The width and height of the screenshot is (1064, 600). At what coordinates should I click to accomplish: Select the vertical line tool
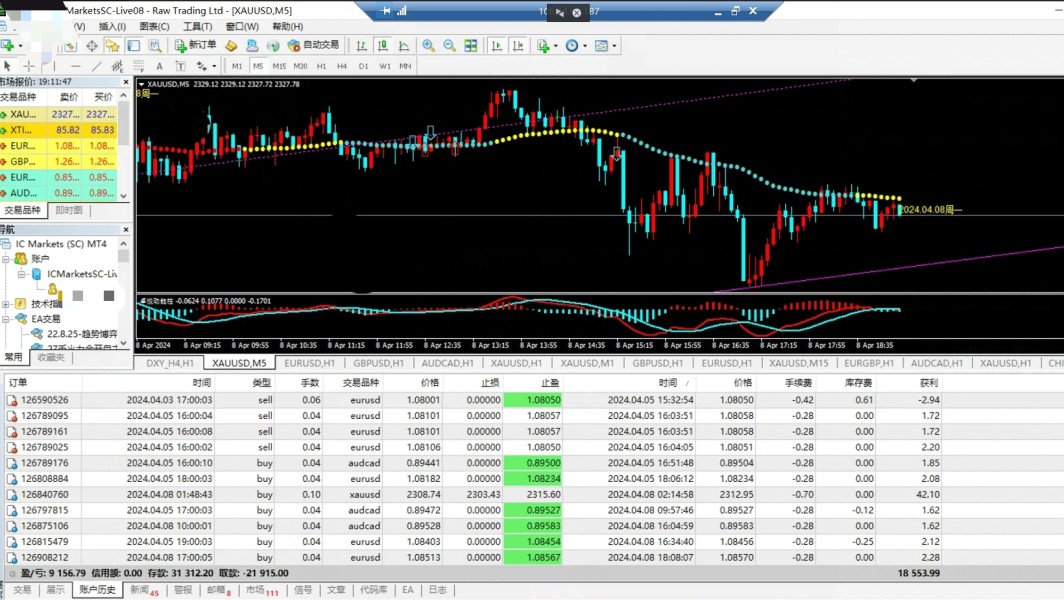point(54,66)
